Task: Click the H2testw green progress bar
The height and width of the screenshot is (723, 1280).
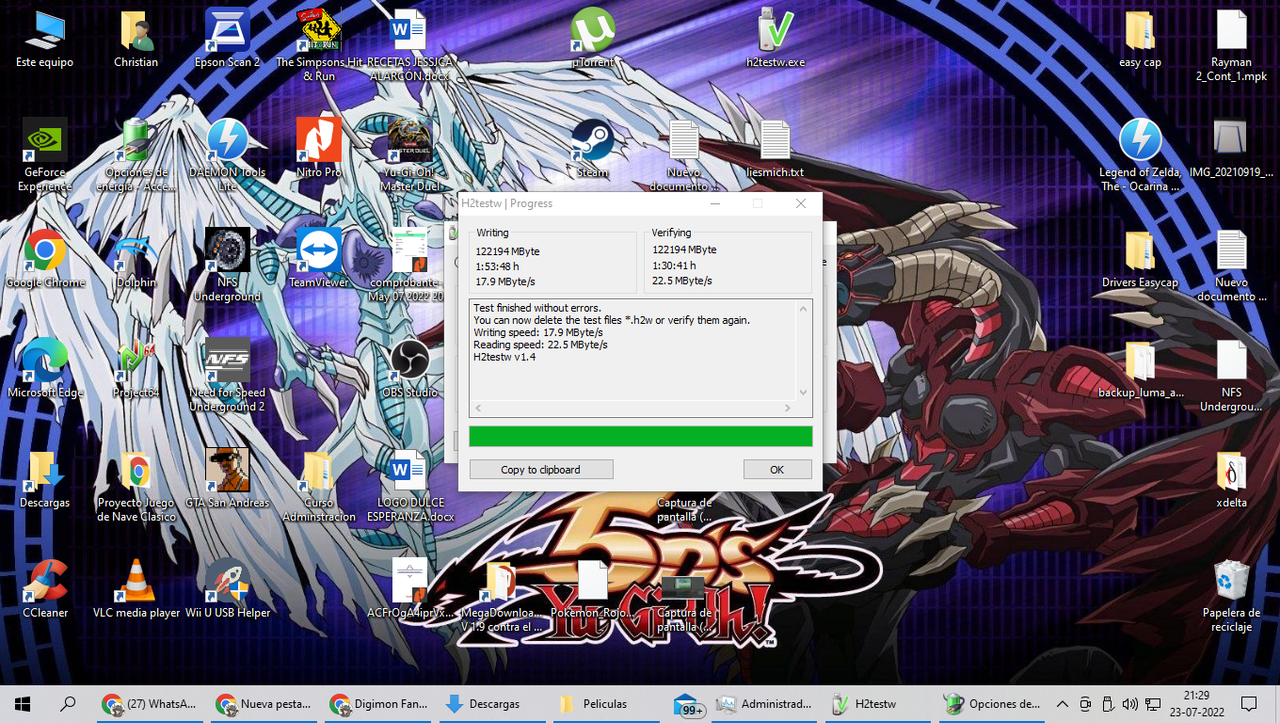Action: (640, 436)
